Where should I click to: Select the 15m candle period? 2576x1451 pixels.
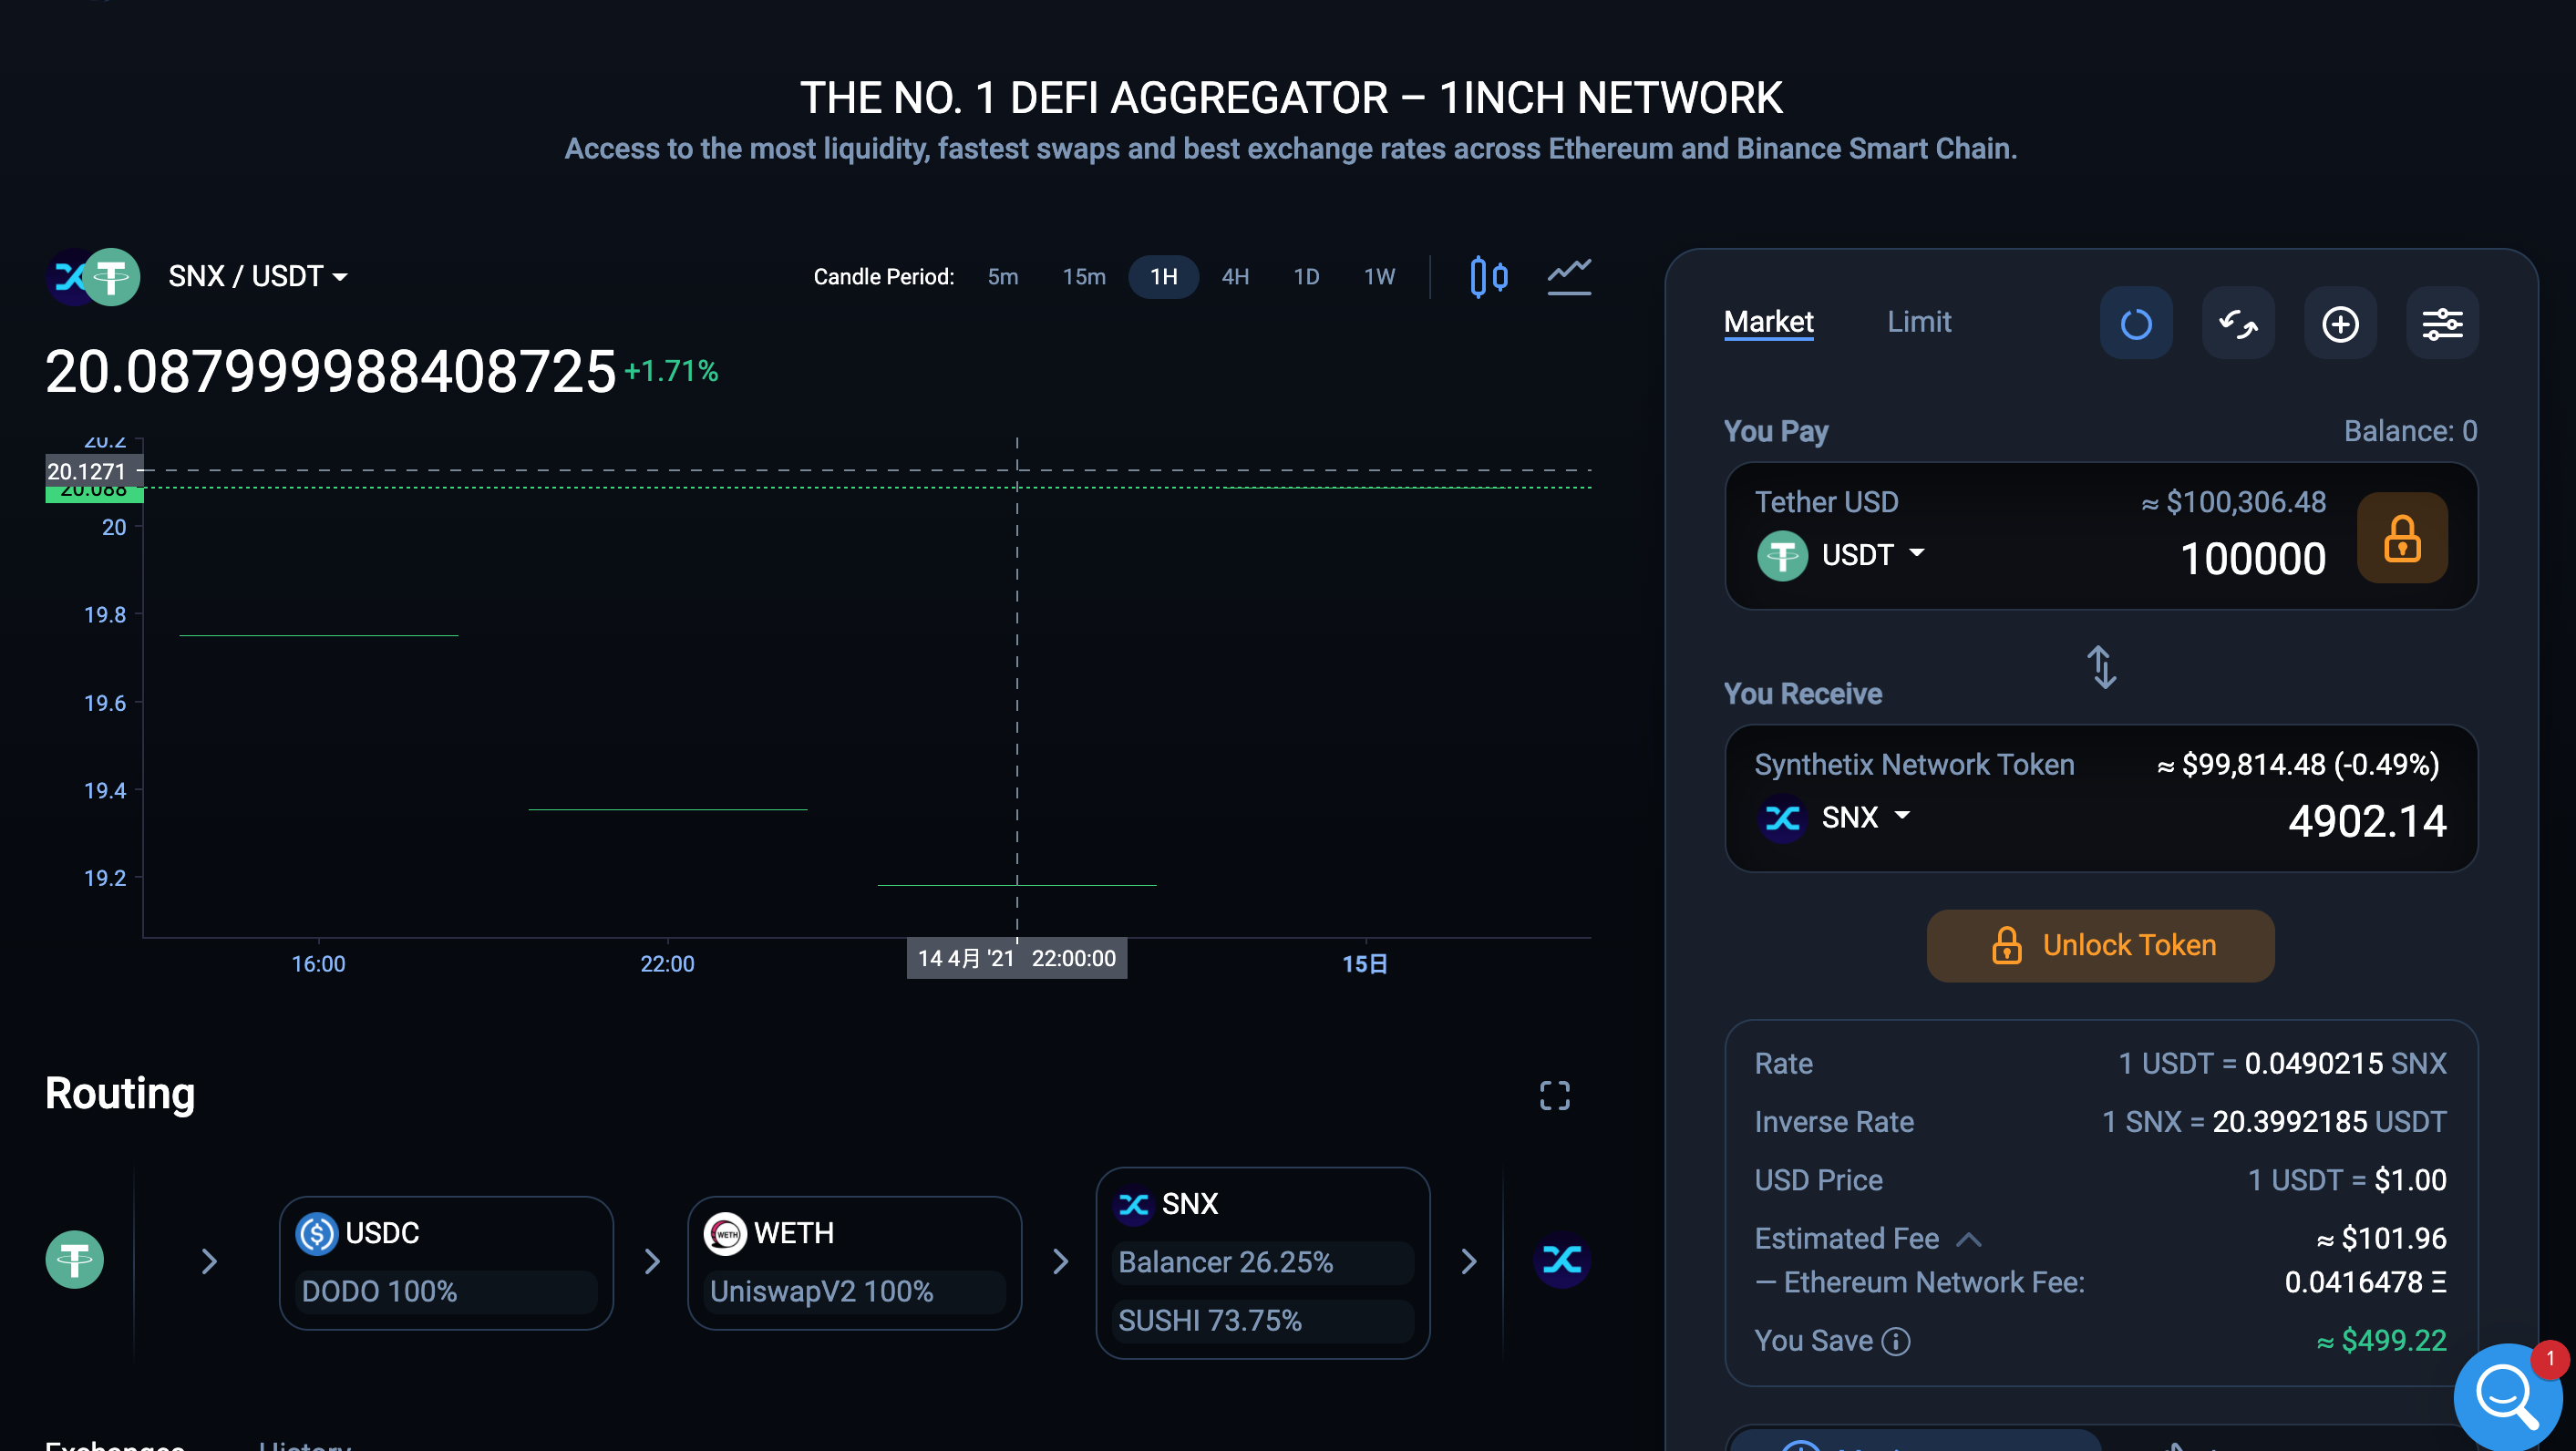pos(1083,277)
